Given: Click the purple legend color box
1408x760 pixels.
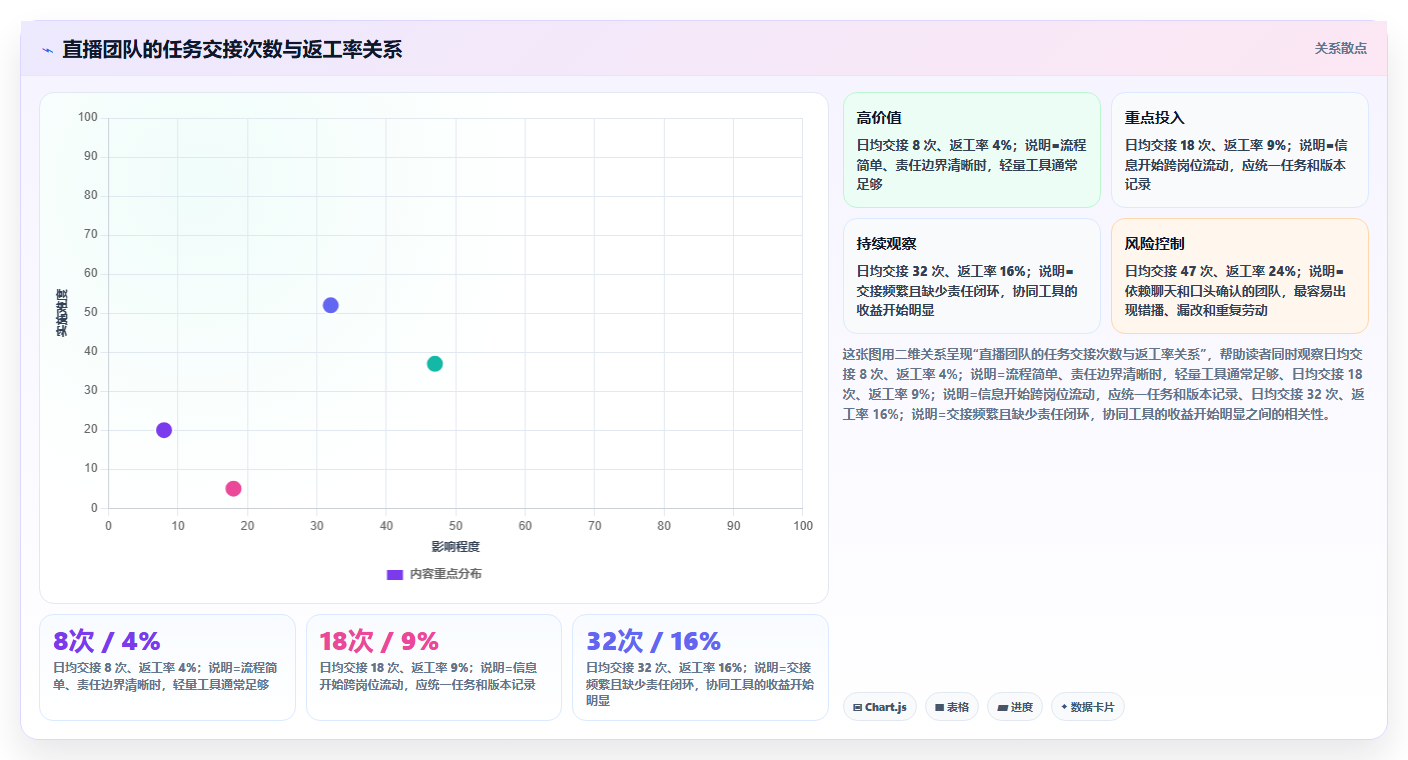Looking at the screenshot, I should [394, 574].
